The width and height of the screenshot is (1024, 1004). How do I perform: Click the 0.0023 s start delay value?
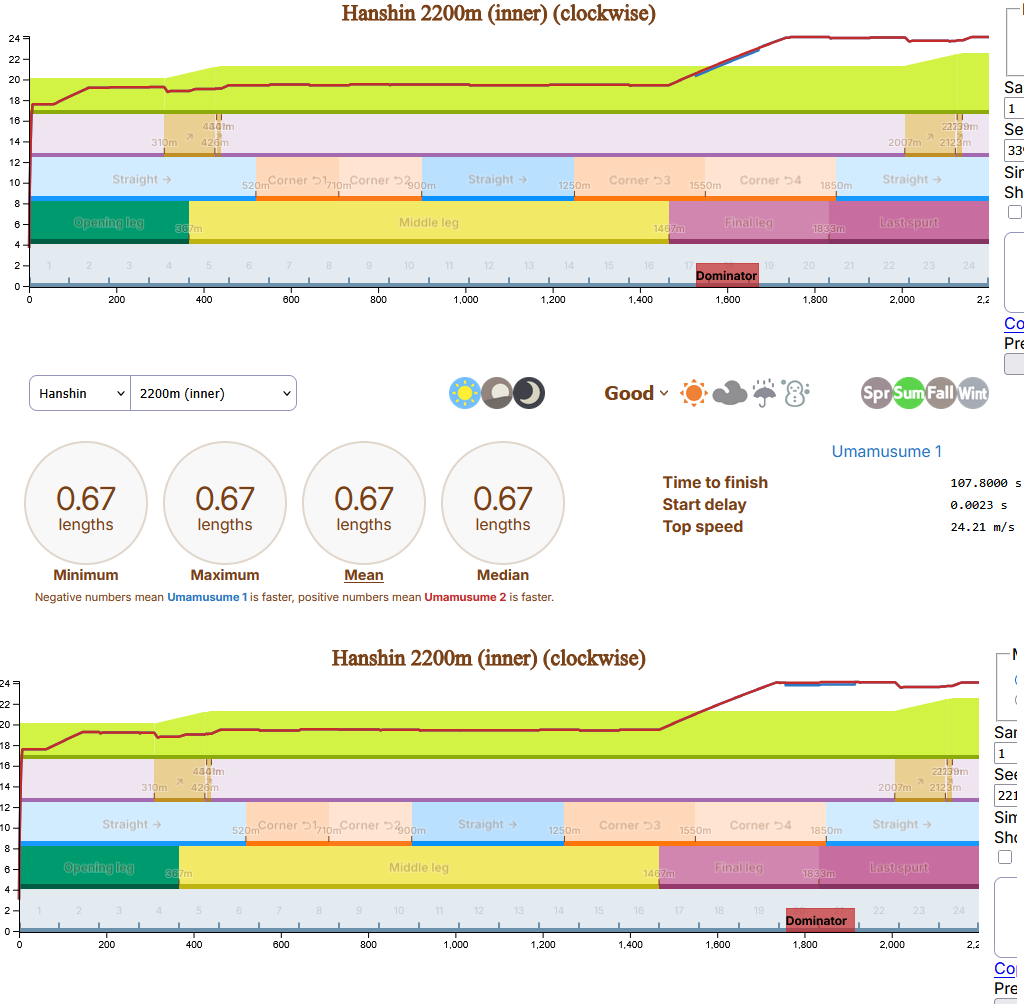(x=978, y=505)
